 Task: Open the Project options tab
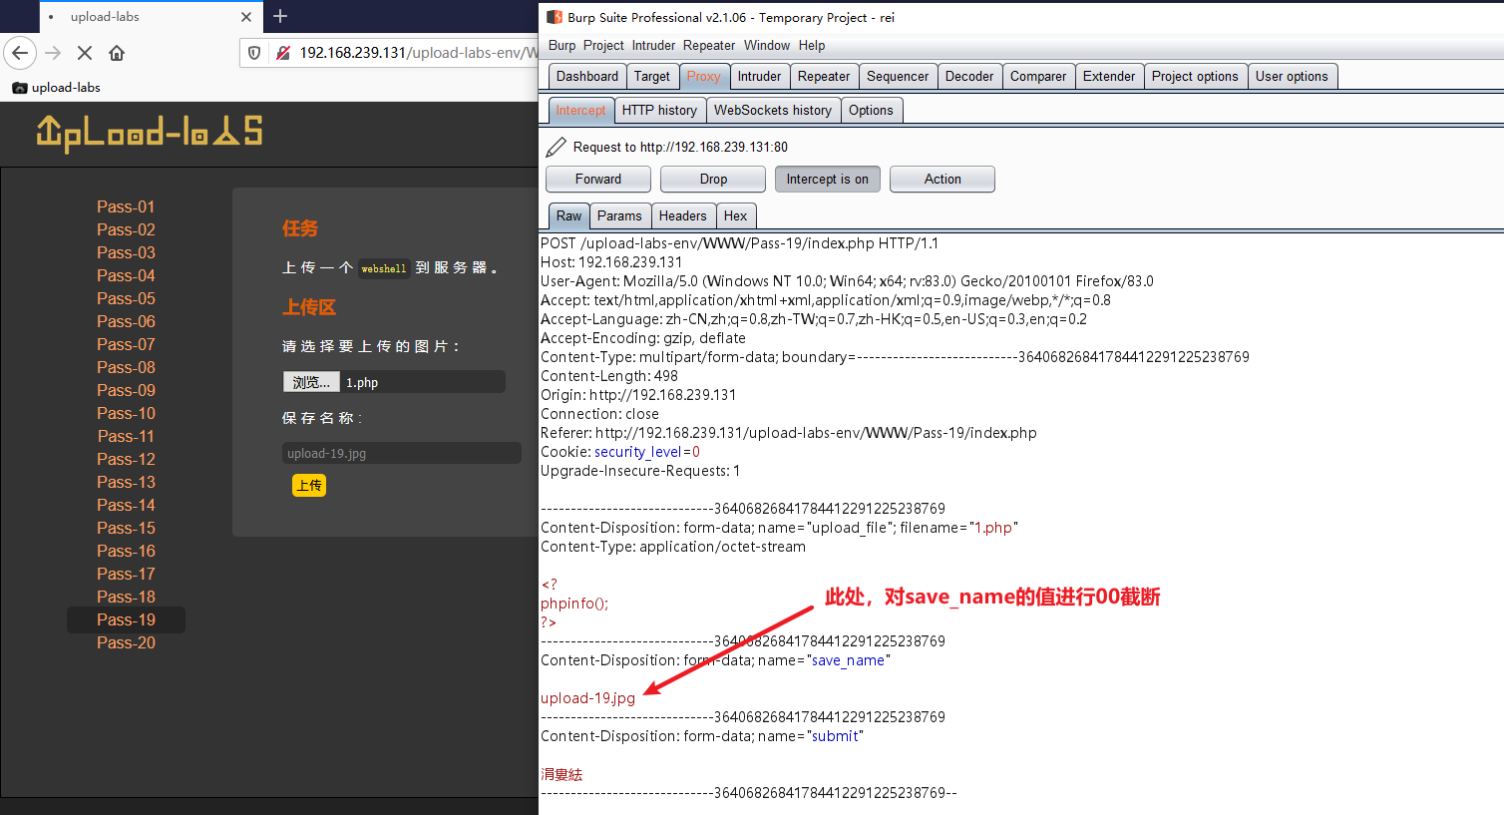[1195, 76]
